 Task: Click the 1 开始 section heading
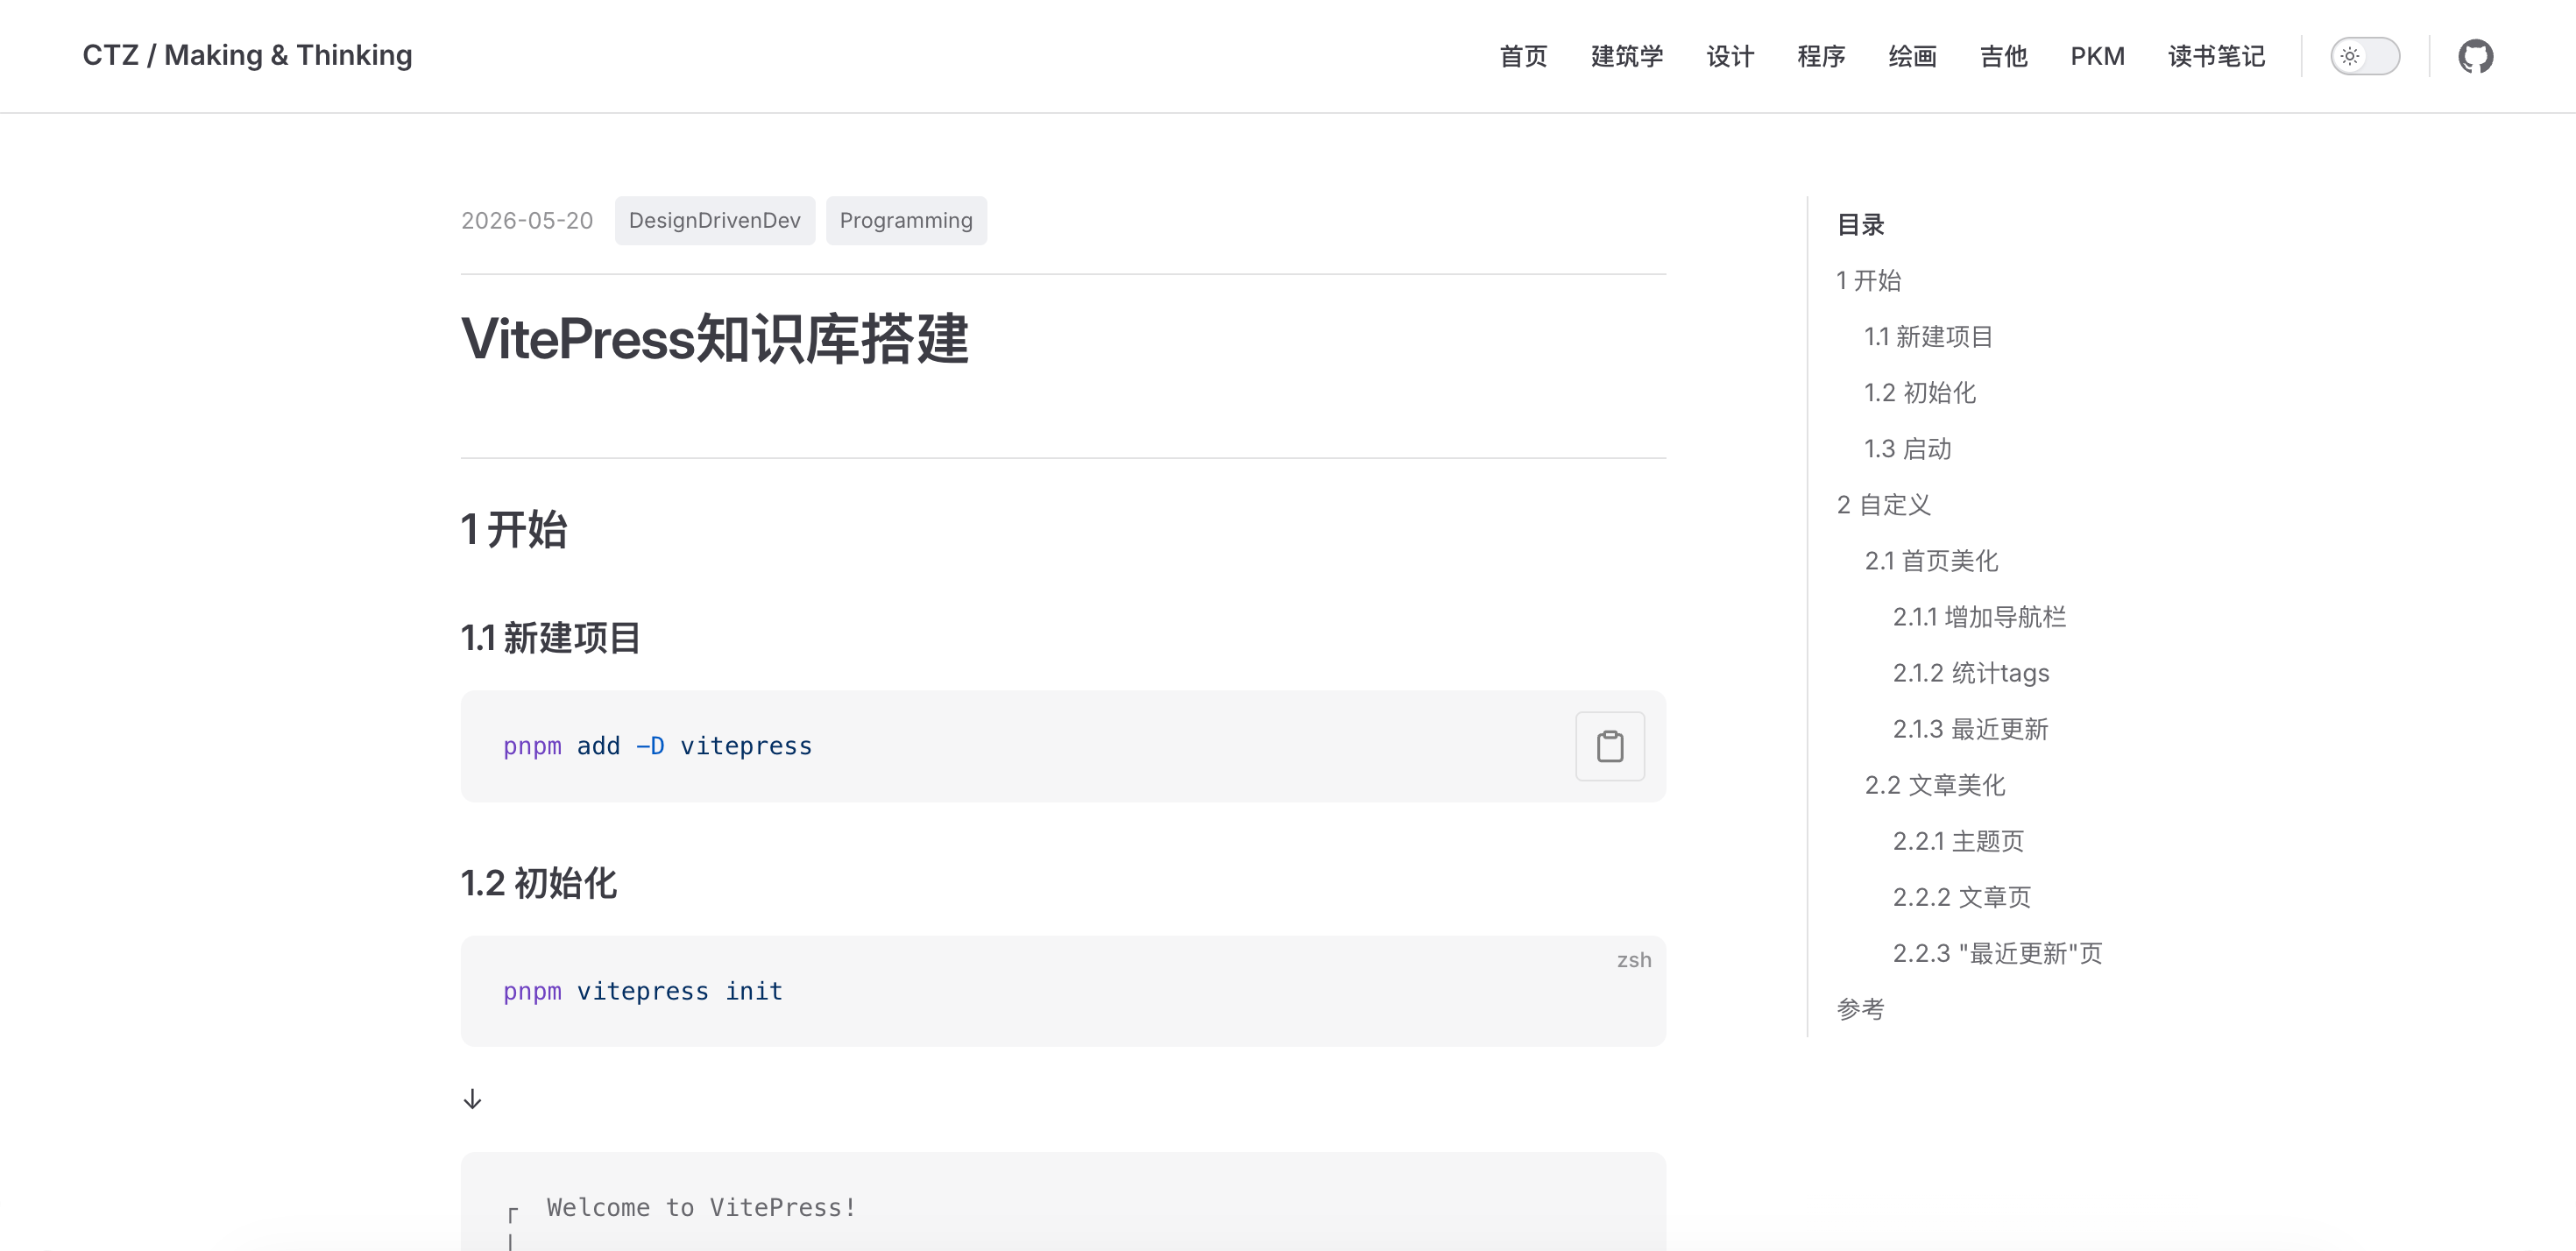[514, 529]
